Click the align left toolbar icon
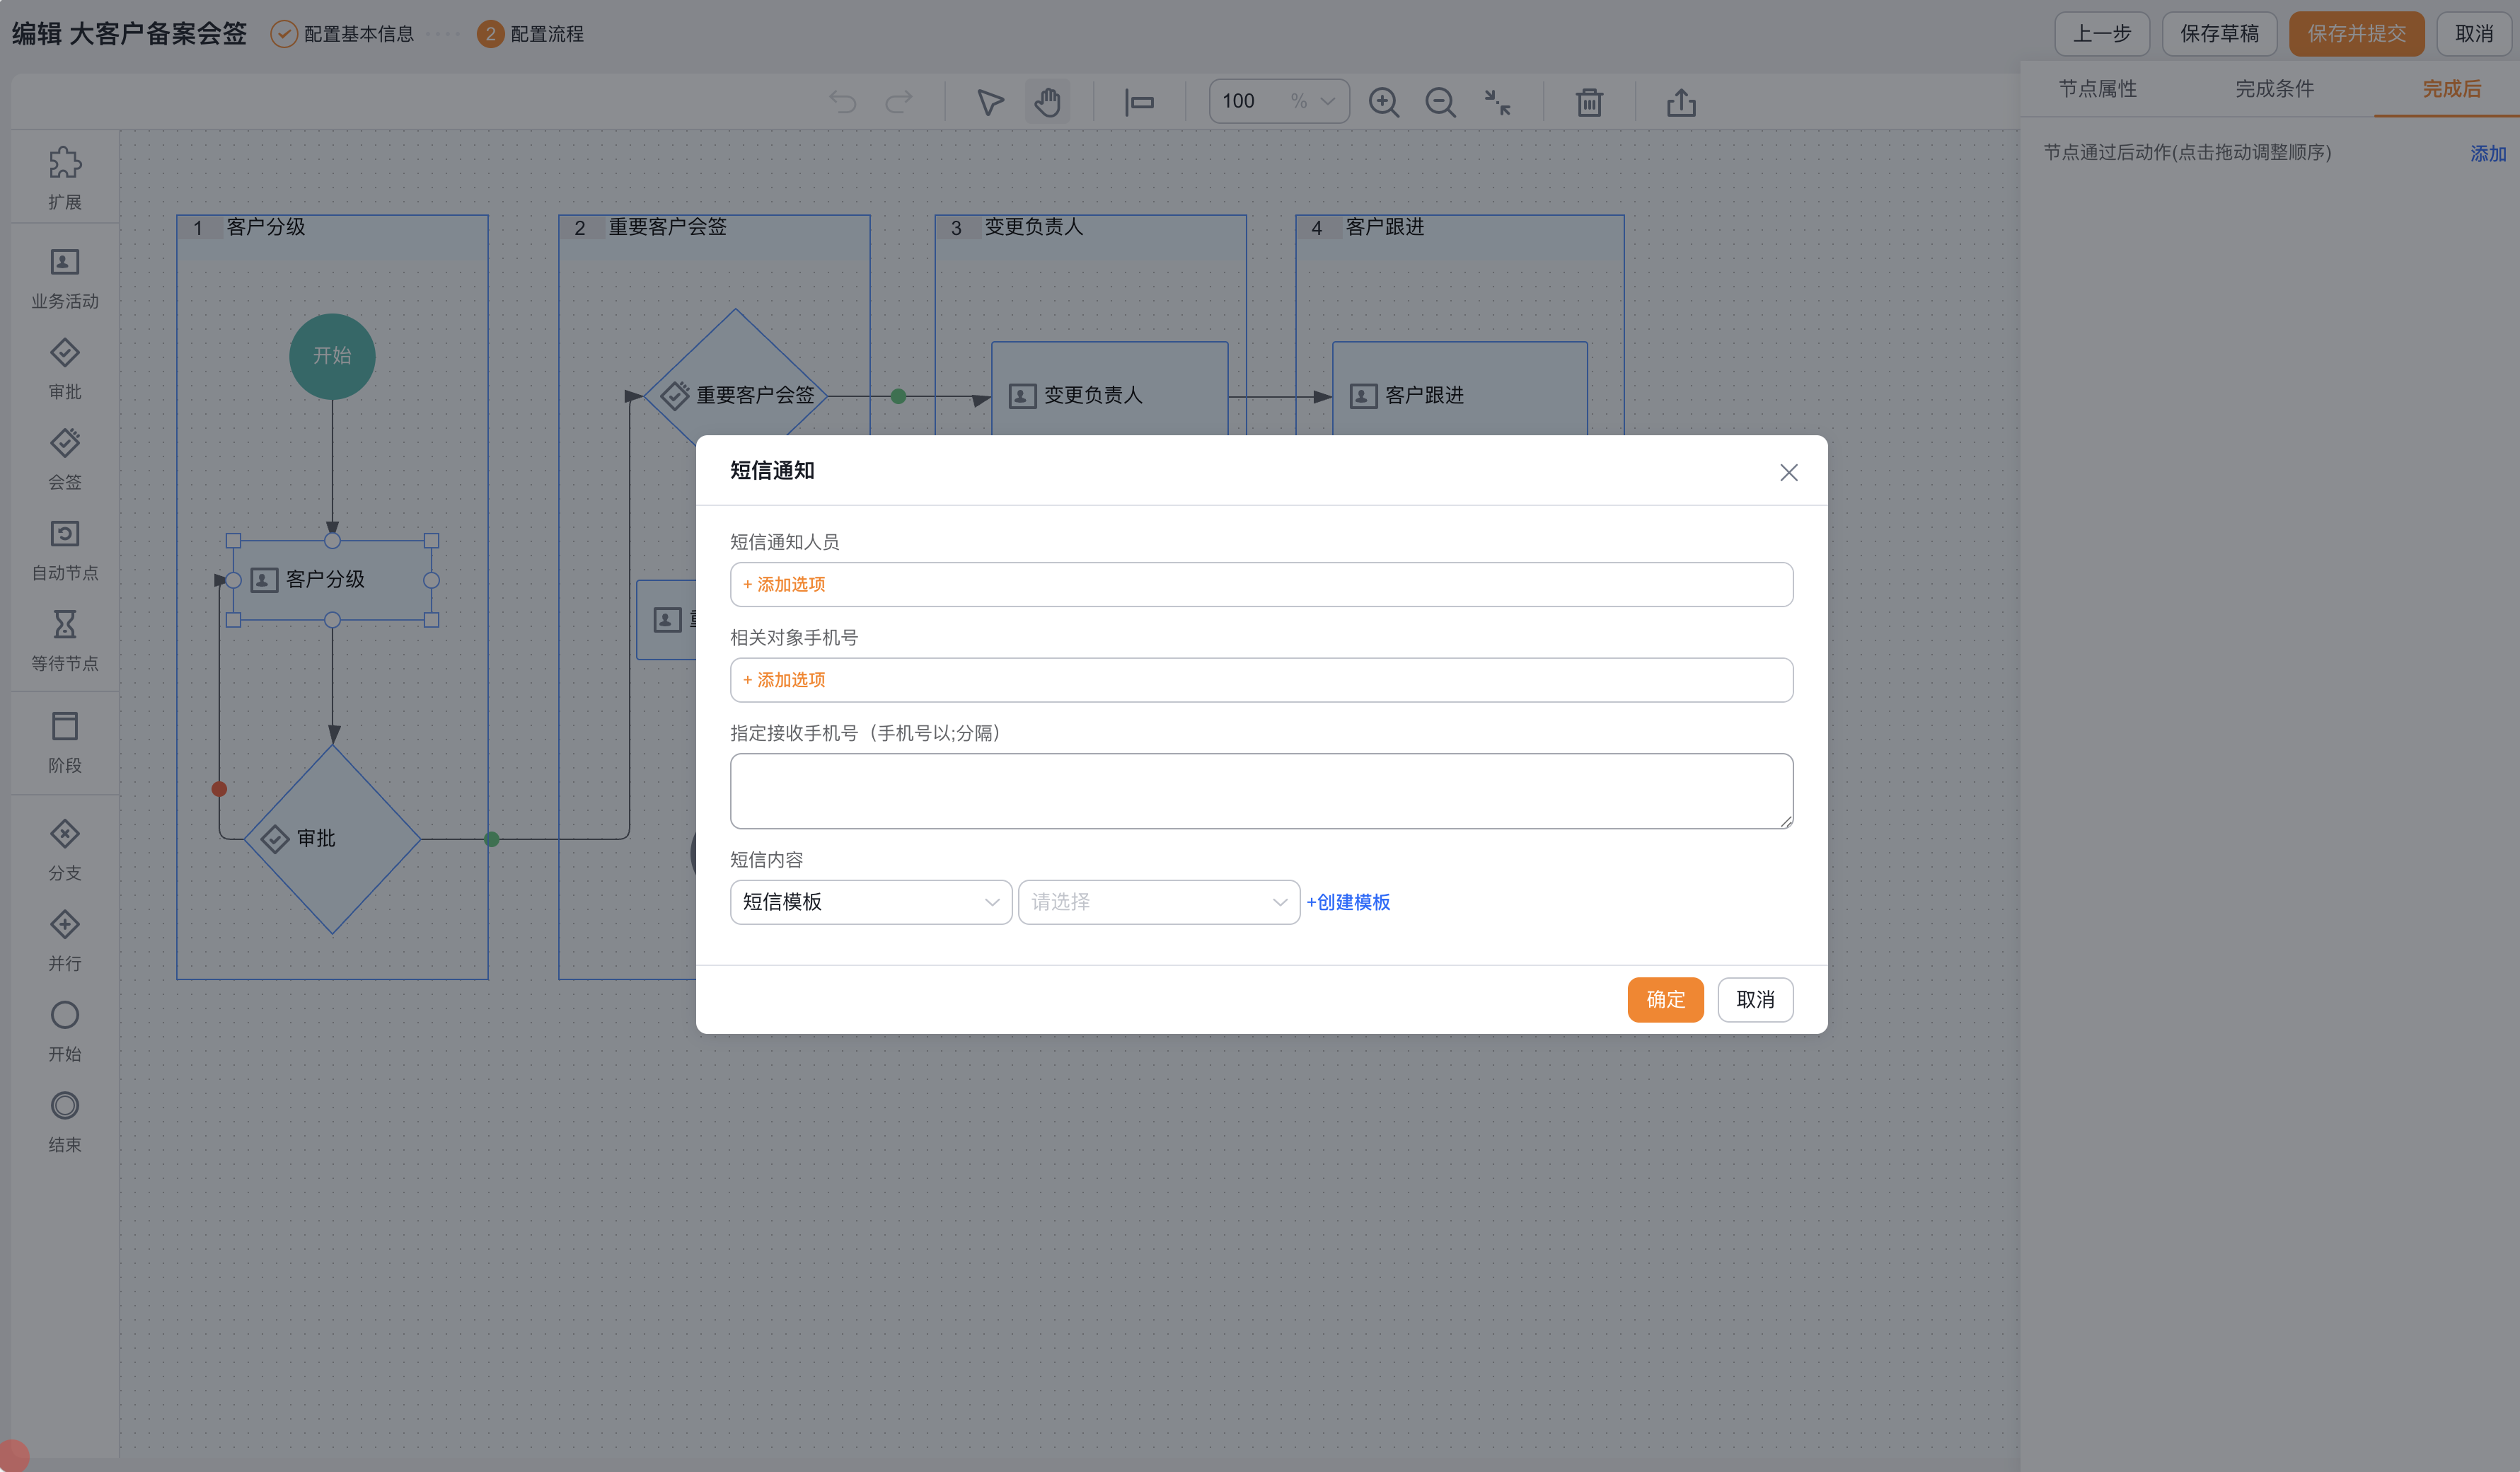This screenshot has width=2520, height=1472. pos(1139,102)
